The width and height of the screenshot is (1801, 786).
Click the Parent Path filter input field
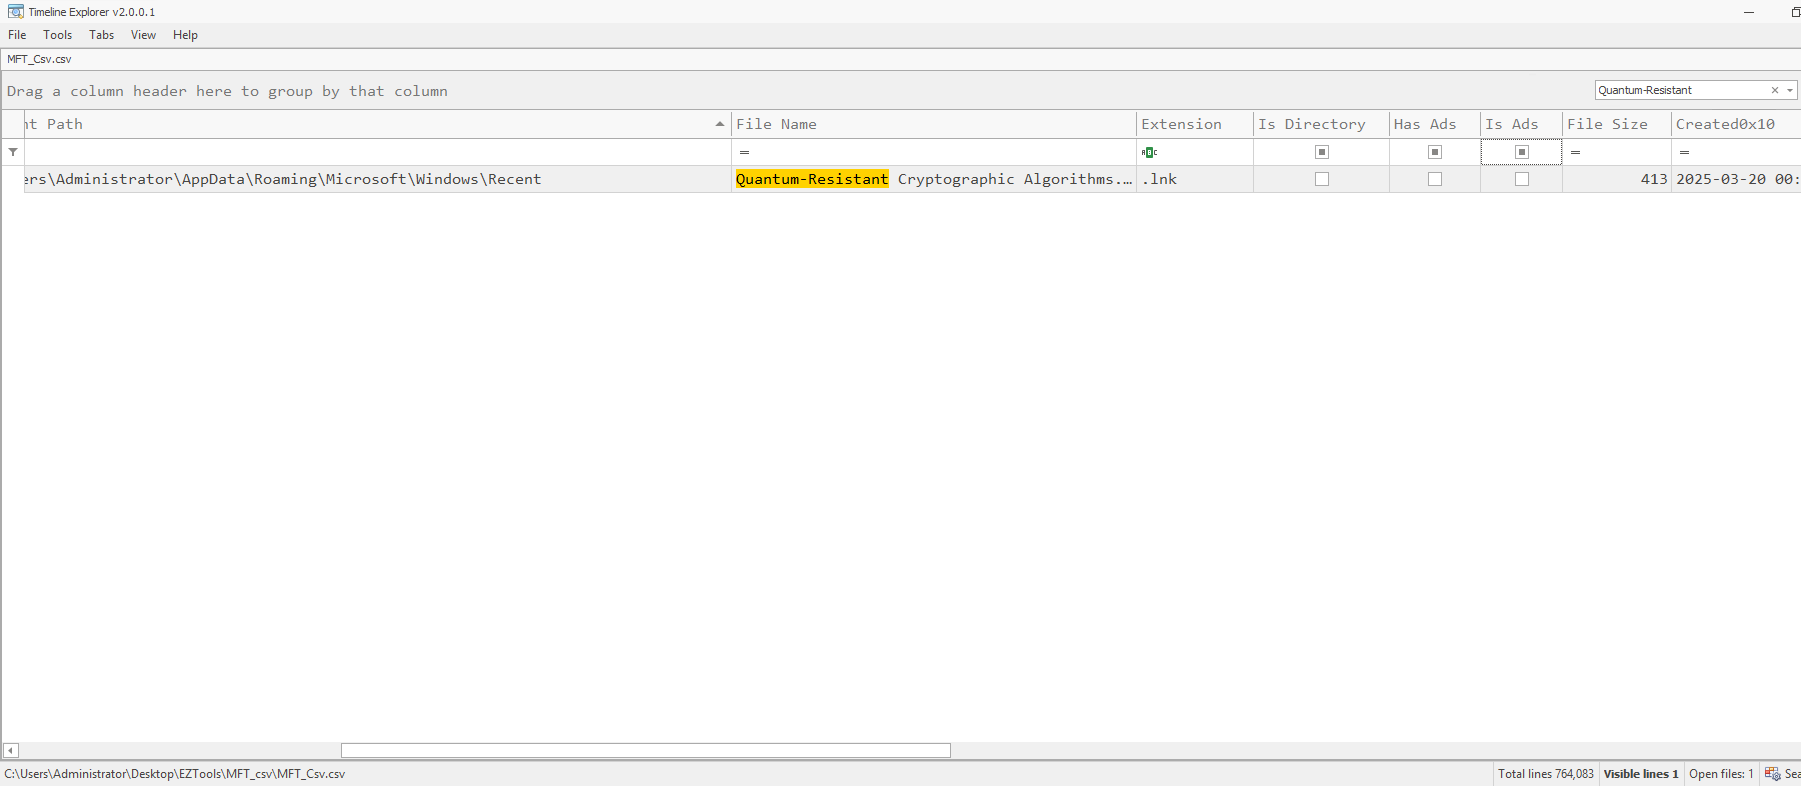click(x=376, y=152)
